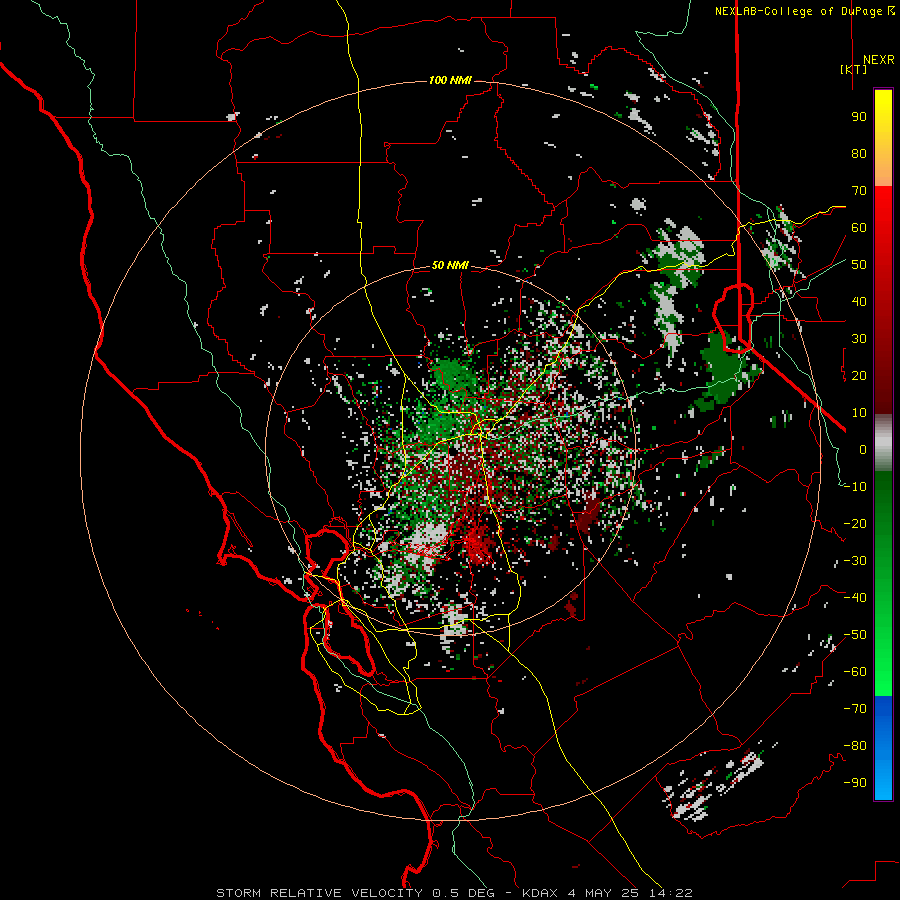Click the -10 value on velocity scale
Image resolution: width=900 pixels, height=900 pixels.
tap(855, 487)
